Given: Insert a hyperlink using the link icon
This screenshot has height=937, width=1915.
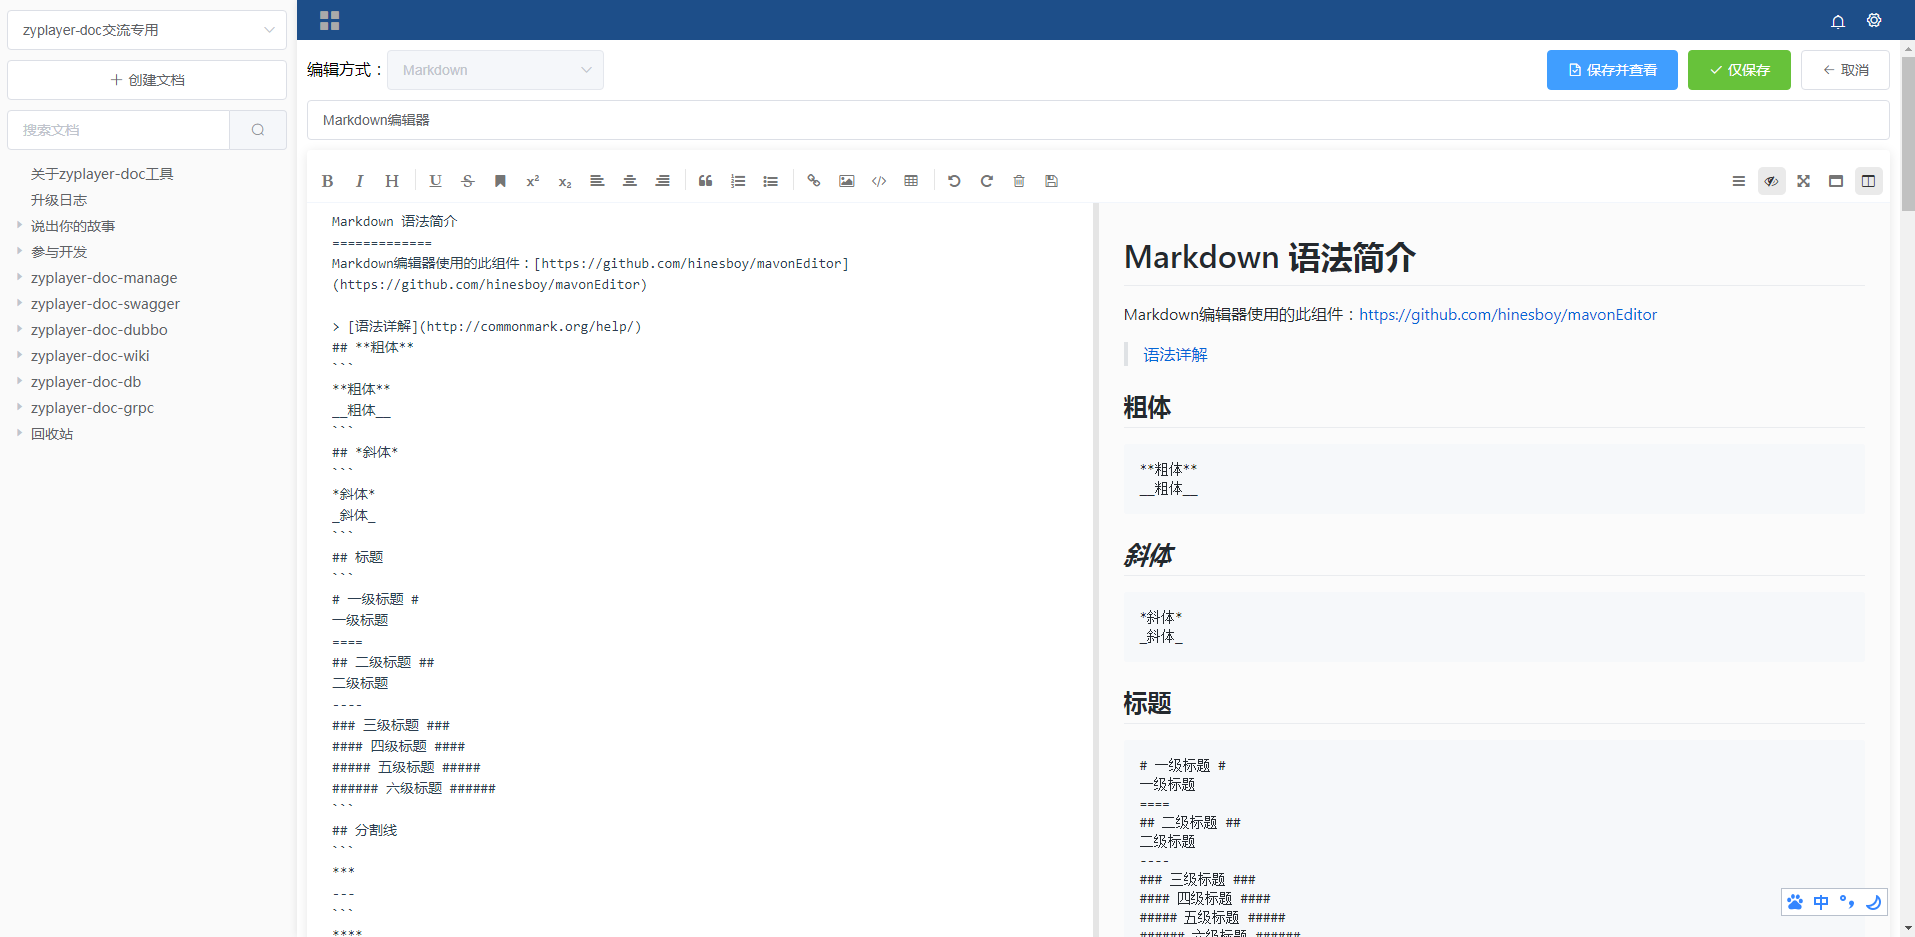Looking at the screenshot, I should pos(814,181).
